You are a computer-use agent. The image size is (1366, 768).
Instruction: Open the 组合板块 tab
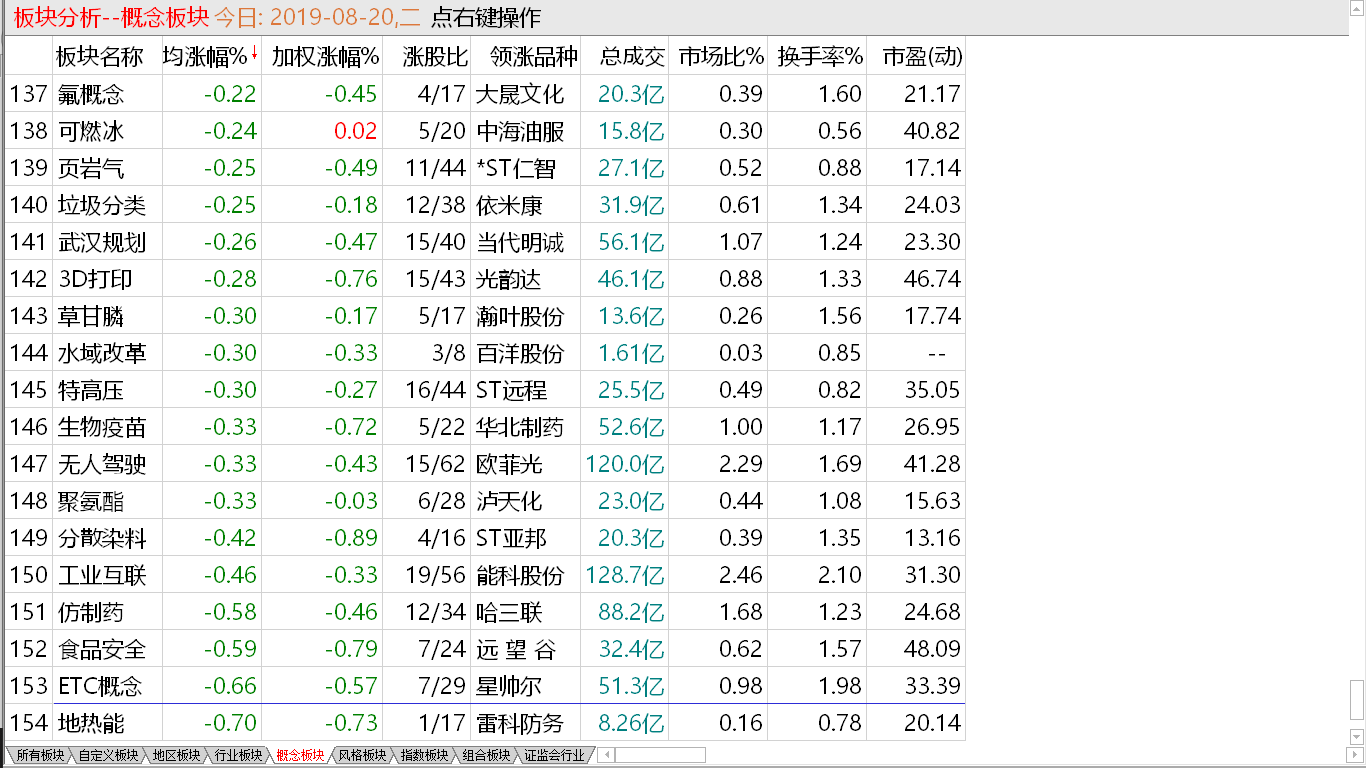coord(486,755)
